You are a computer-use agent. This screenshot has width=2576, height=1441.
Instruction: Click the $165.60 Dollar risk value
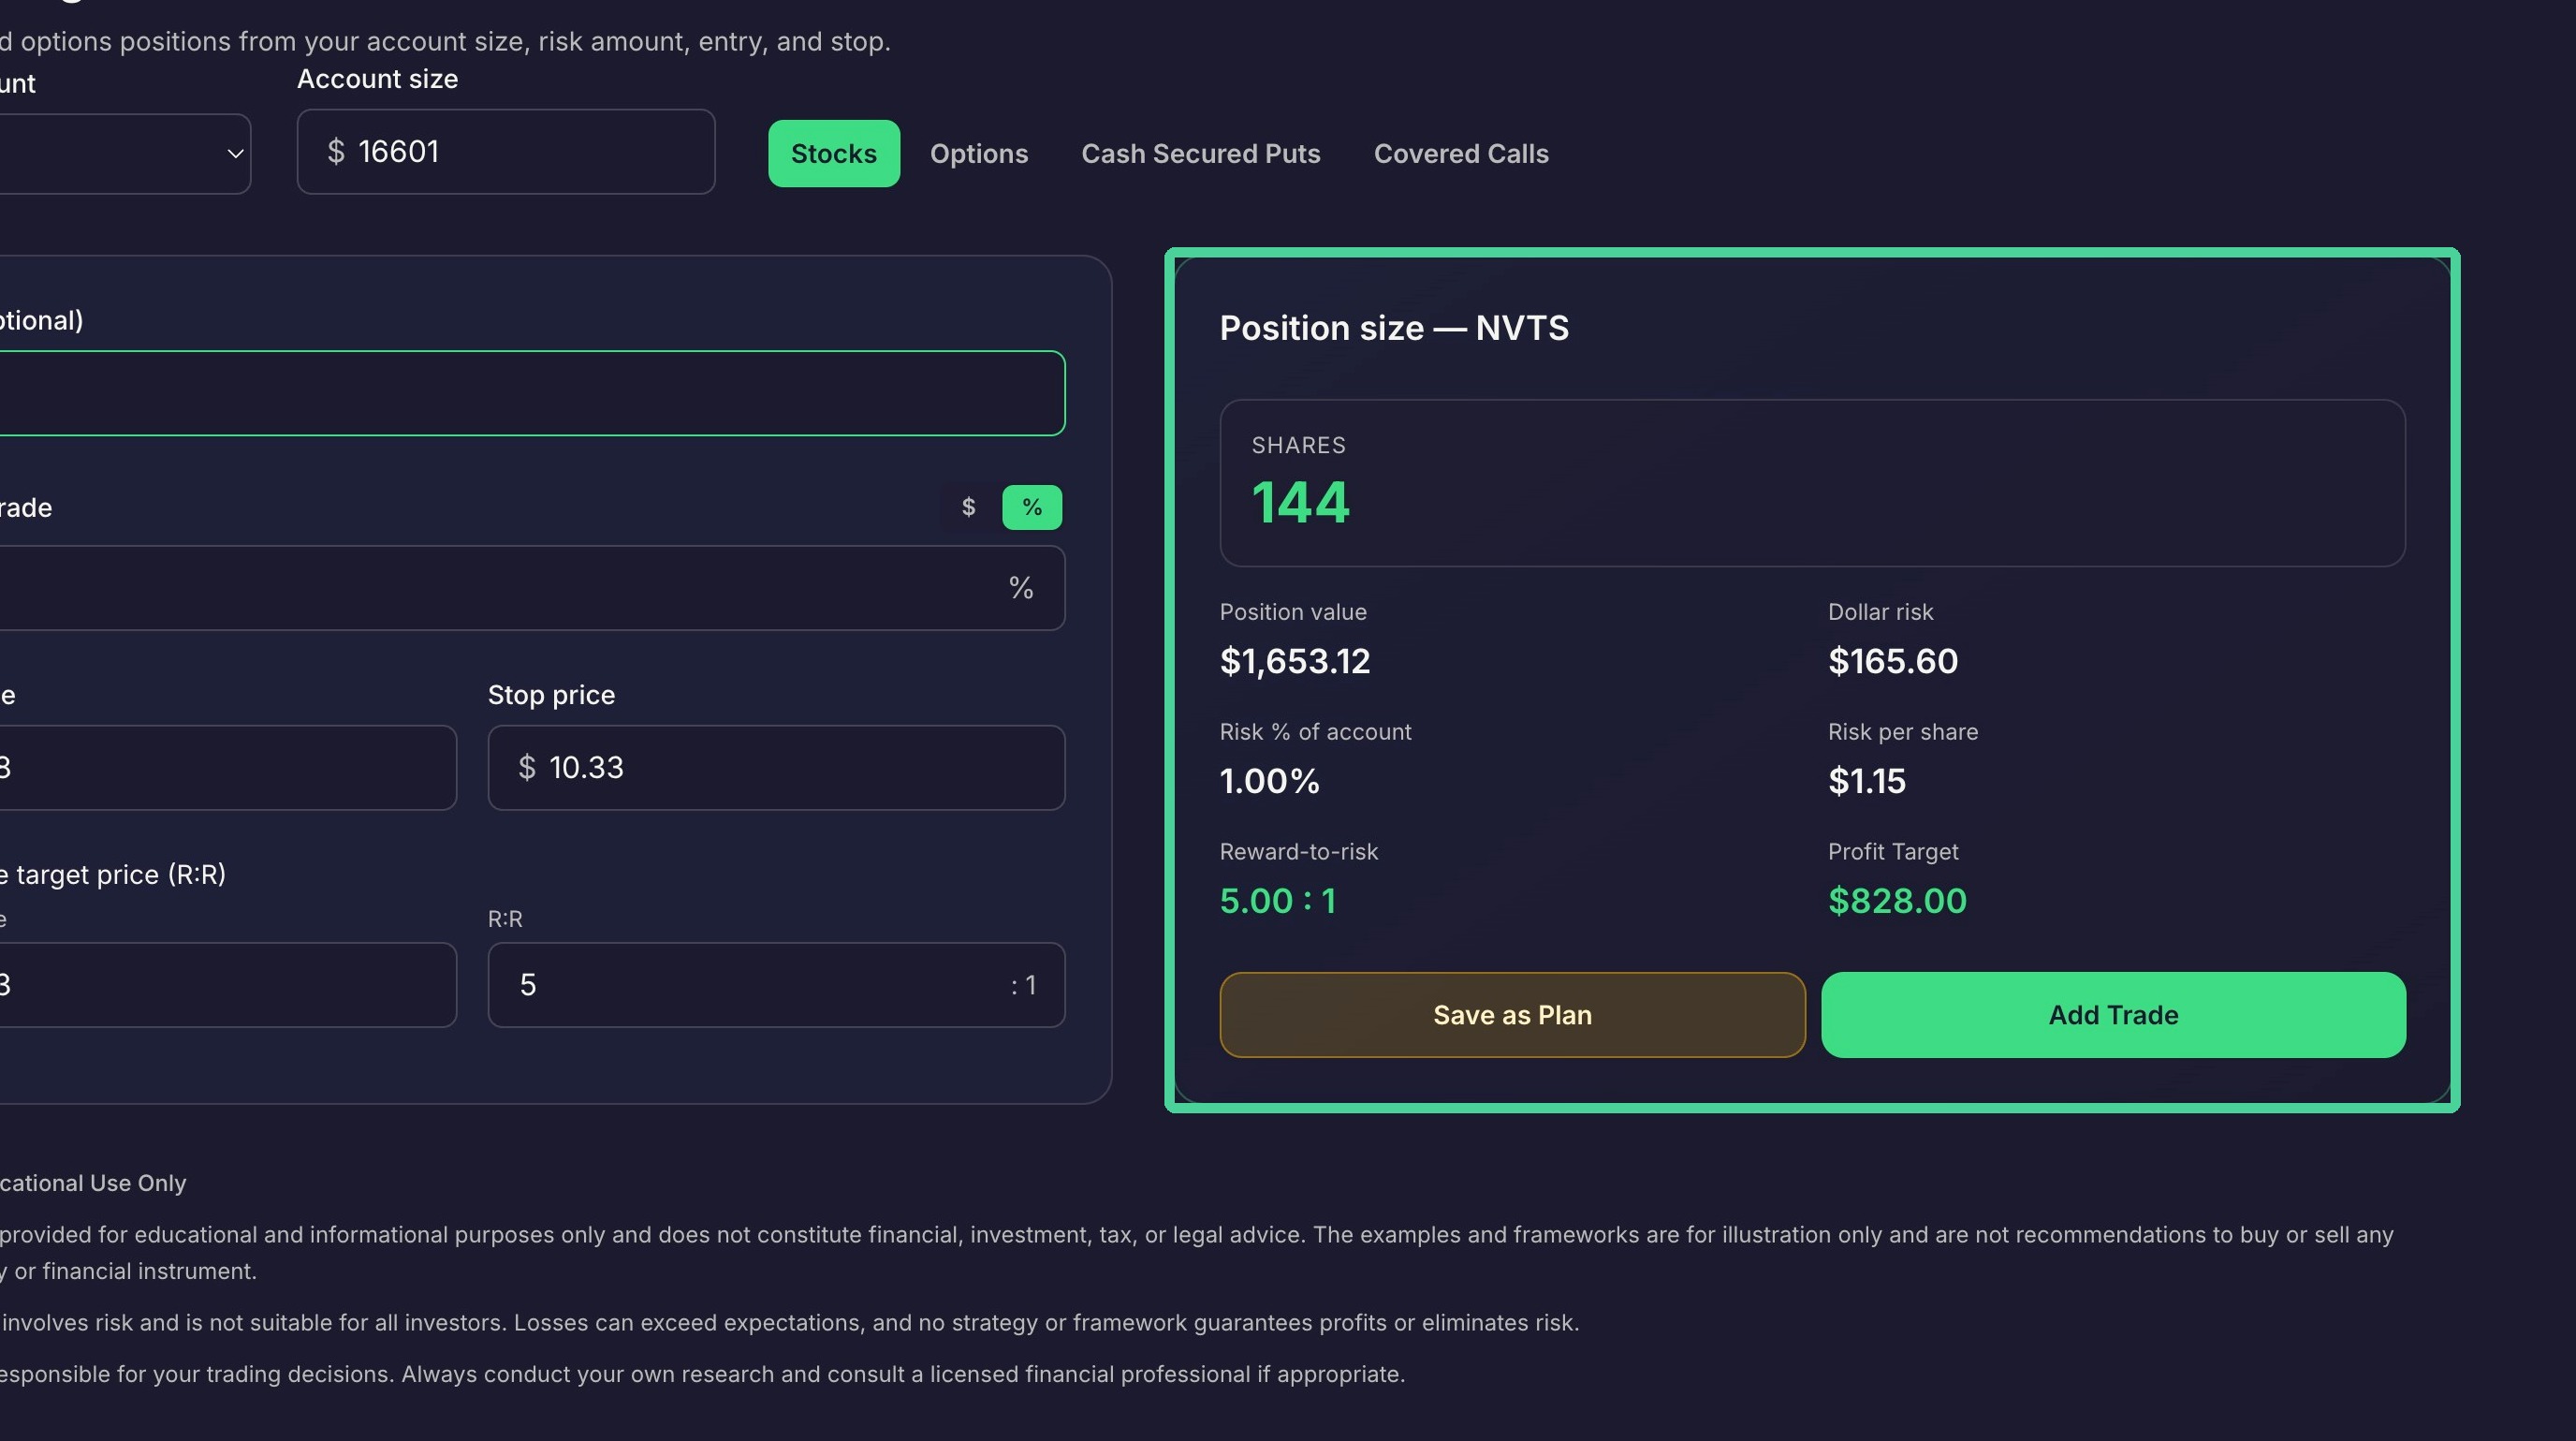[x=1893, y=661]
